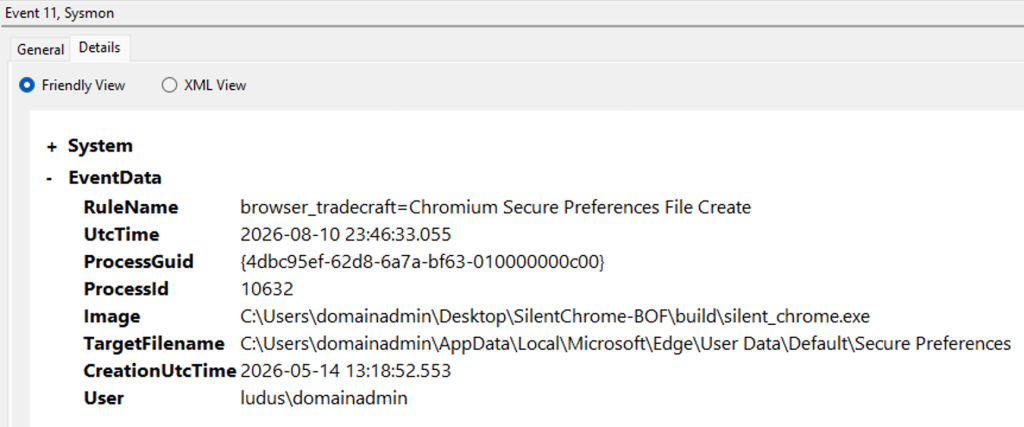Click the Image path silent_chrome.exe

pos(555,317)
